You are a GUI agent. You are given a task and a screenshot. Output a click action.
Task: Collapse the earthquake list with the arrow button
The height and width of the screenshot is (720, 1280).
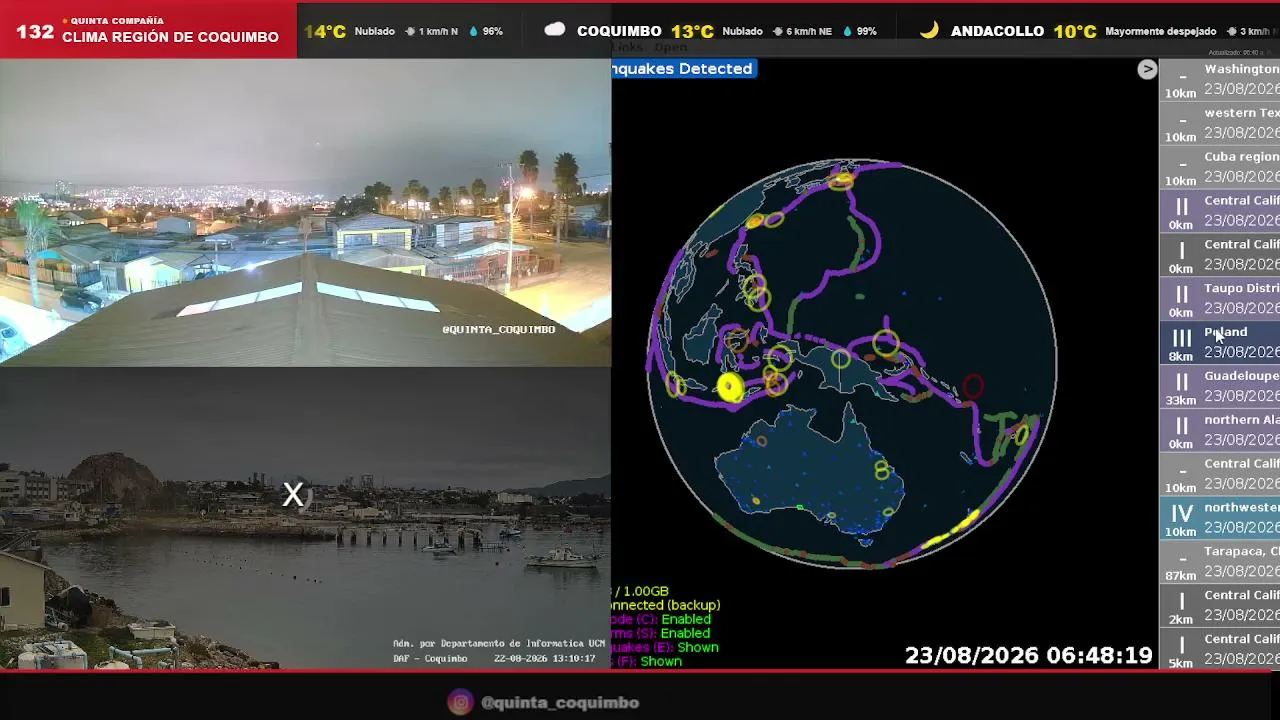pos(1147,69)
